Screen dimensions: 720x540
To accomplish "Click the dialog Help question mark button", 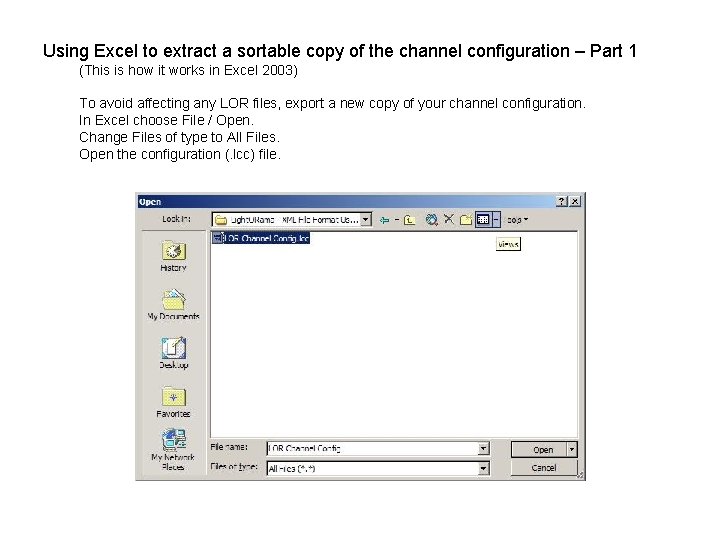I will point(562,202).
